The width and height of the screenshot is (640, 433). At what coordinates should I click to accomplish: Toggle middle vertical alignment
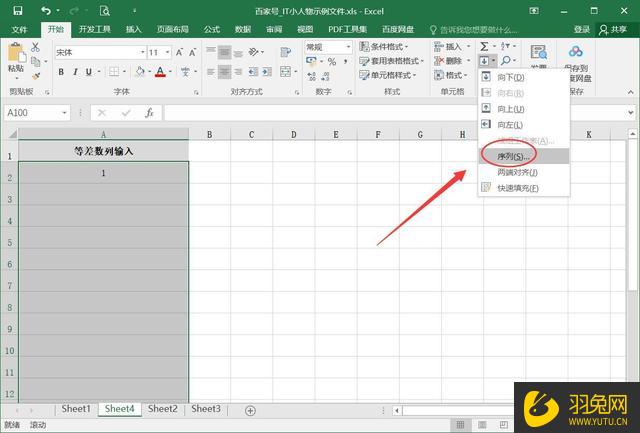224,52
